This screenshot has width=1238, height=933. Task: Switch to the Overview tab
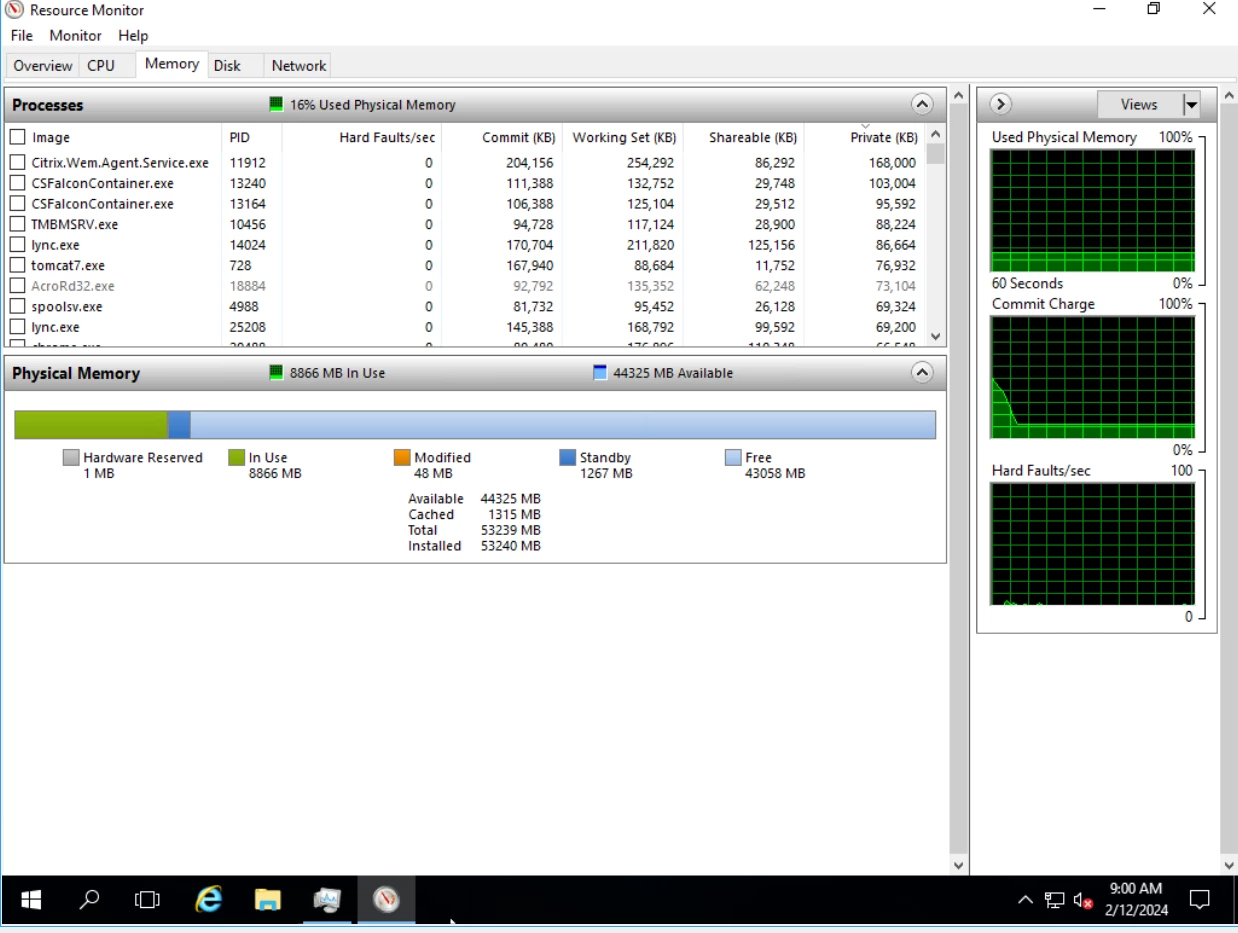point(42,65)
